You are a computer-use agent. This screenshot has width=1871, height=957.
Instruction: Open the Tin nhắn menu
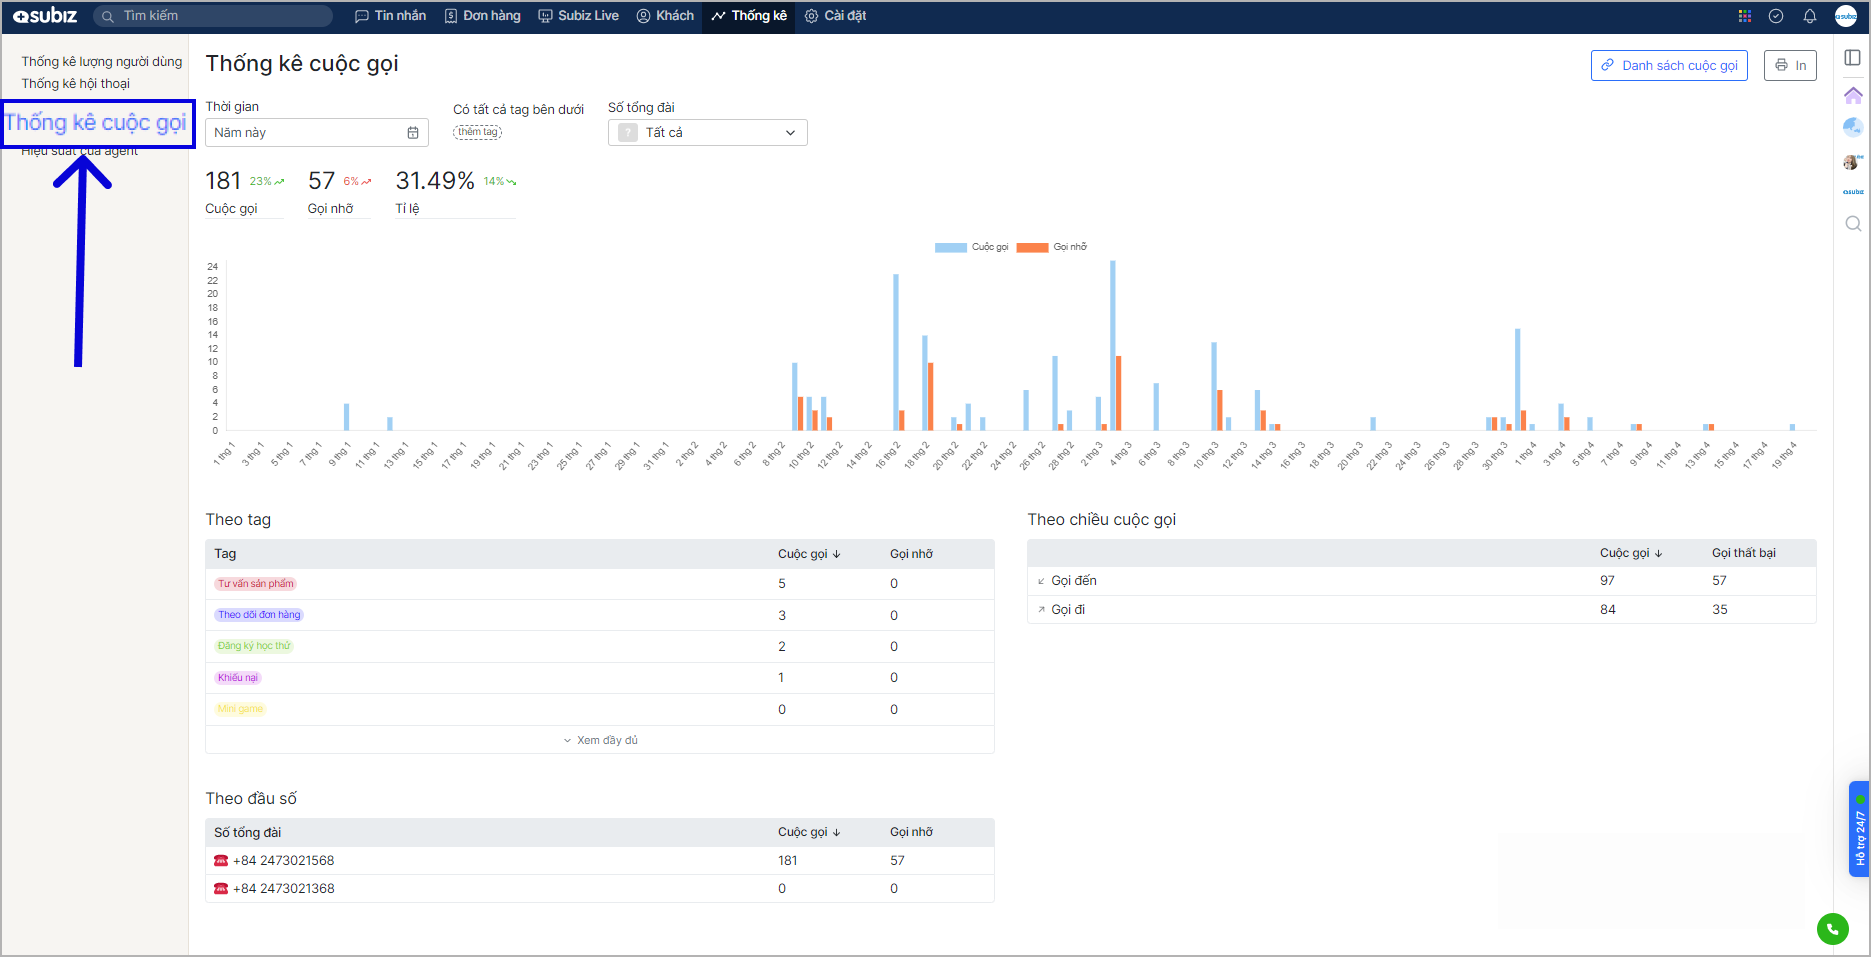(x=390, y=16)
